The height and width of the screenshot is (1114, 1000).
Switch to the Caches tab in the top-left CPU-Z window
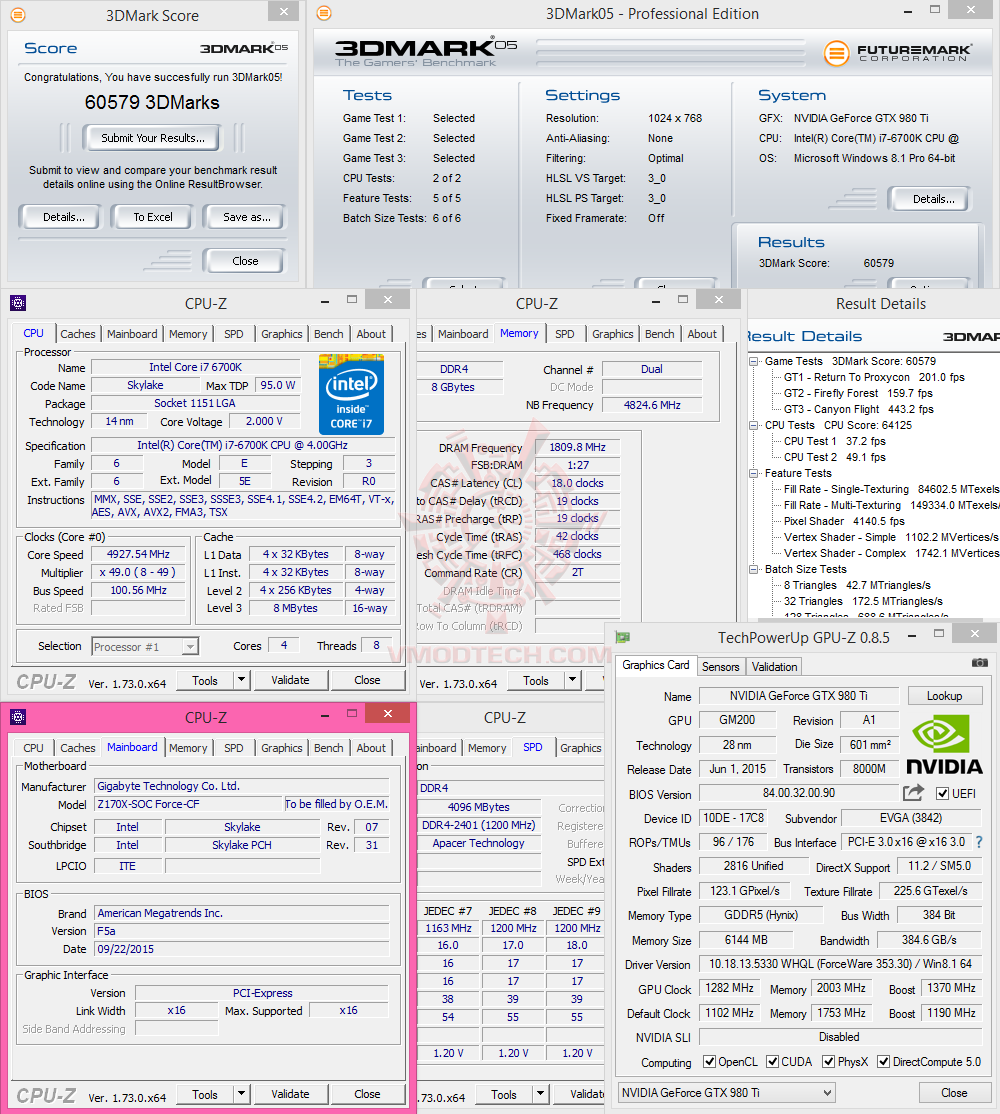77,334
